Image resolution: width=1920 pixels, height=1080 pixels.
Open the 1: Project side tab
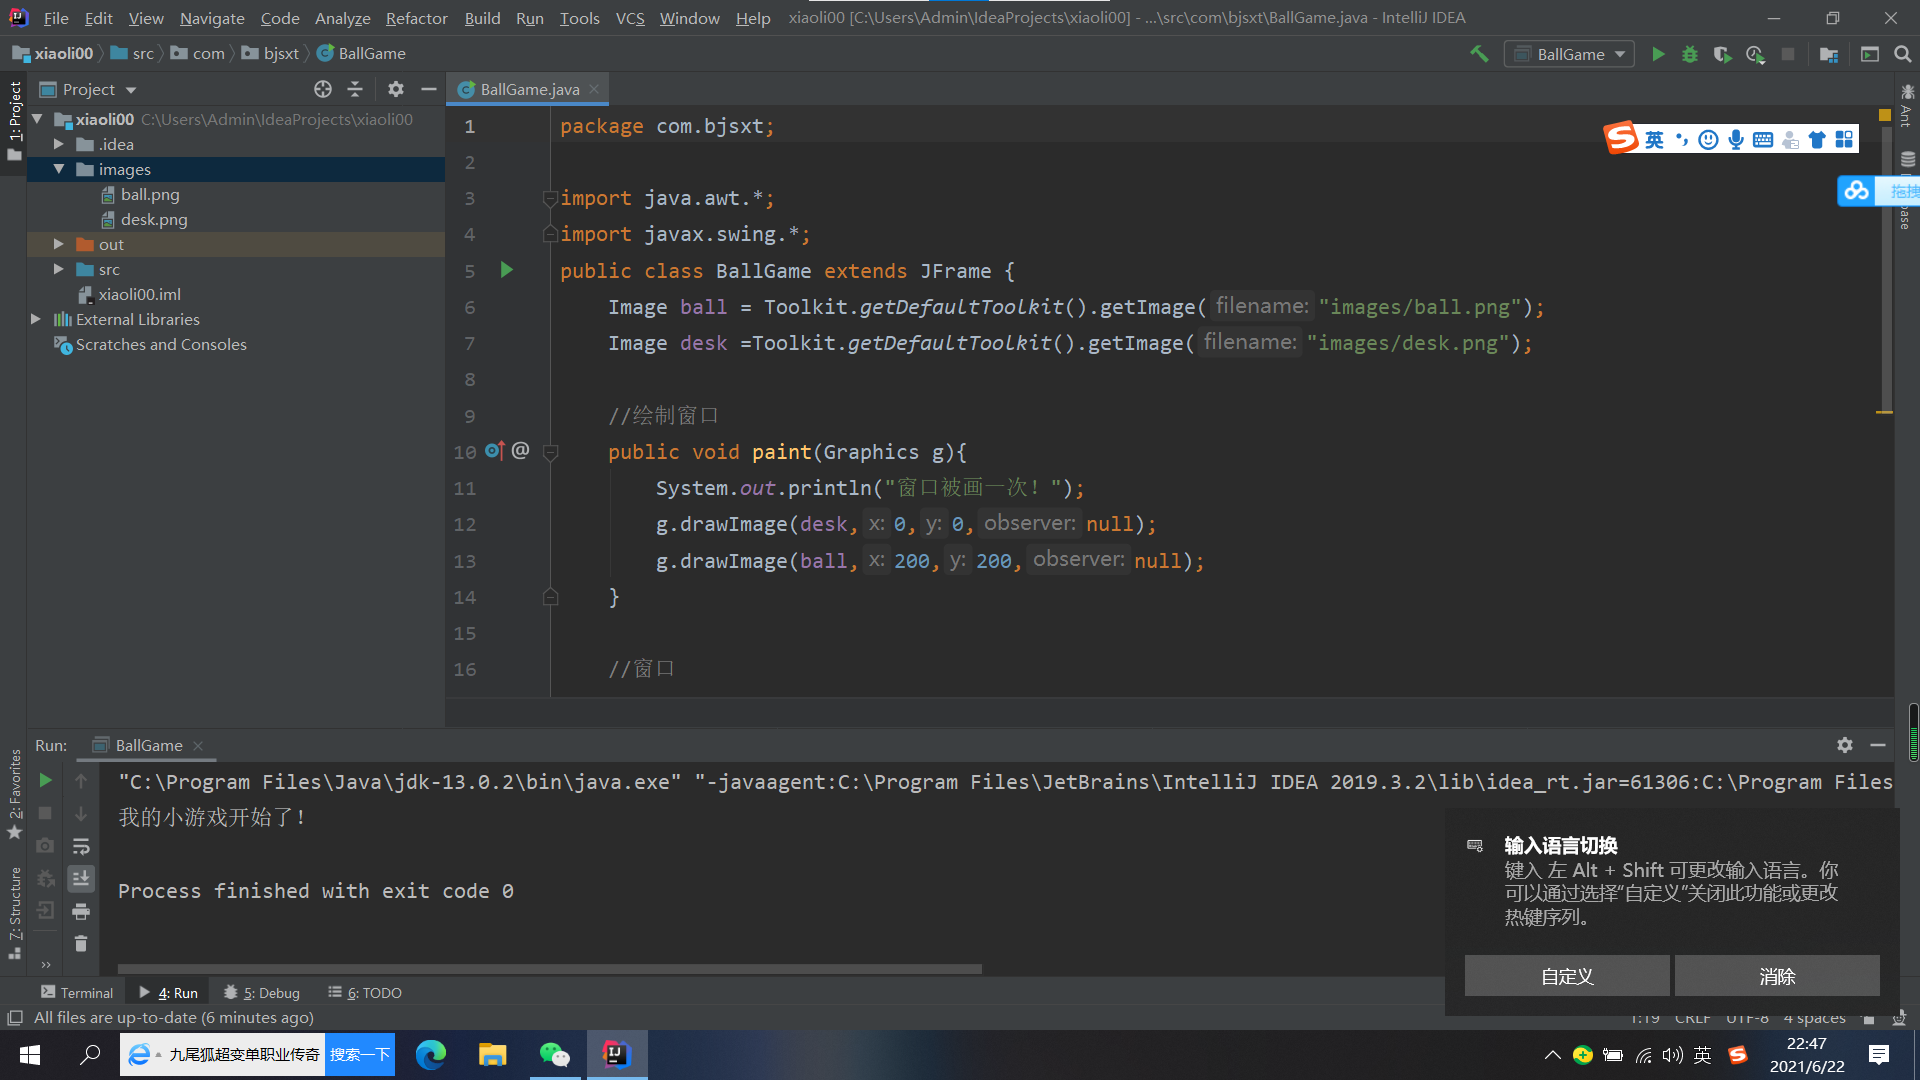[x=14, y=120]
